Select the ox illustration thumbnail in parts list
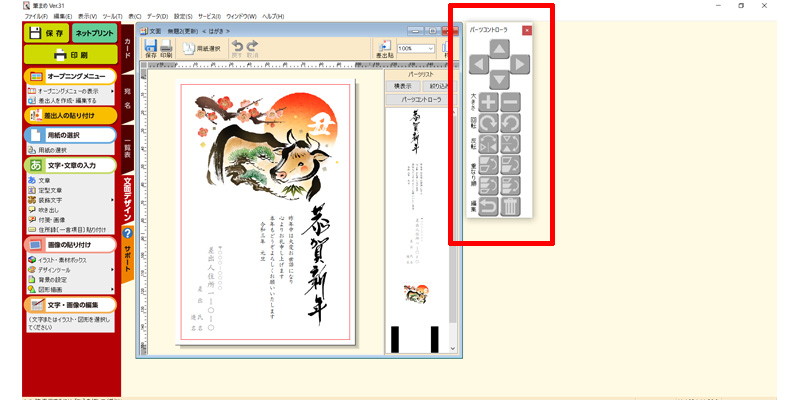Image resolution: width=800 pixels, height=400 pixels. [x=416, y=294]
